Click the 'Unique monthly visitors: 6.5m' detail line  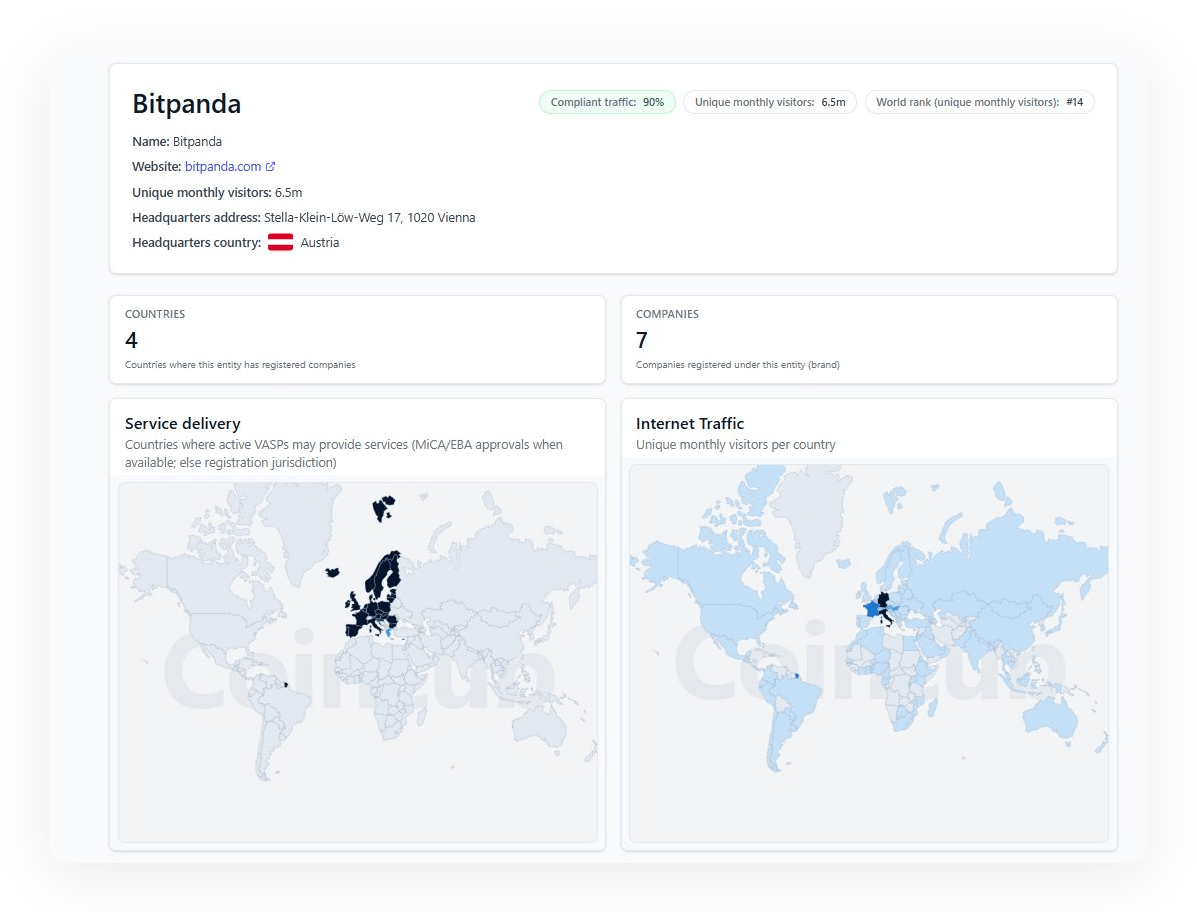coord(217,192)
